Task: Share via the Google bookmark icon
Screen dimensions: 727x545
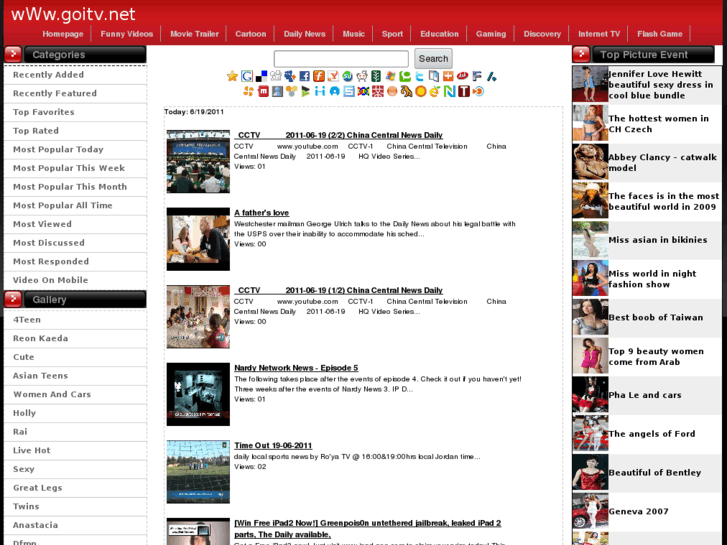Action: click(x=247, y=76)
